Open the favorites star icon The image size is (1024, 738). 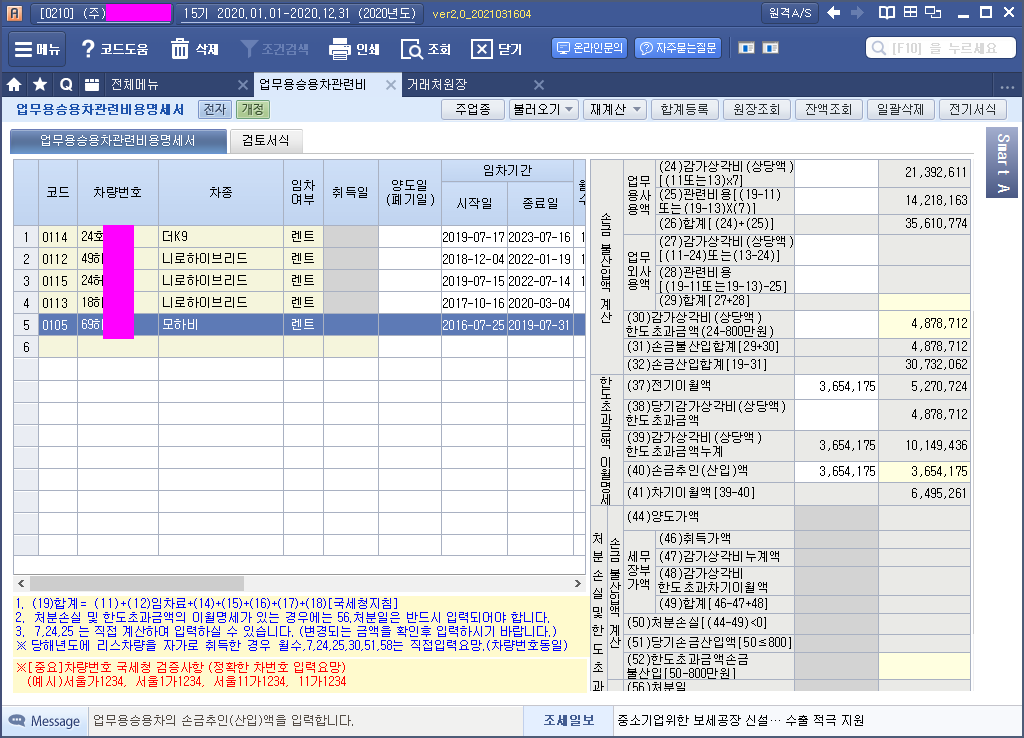pos(40,85)
